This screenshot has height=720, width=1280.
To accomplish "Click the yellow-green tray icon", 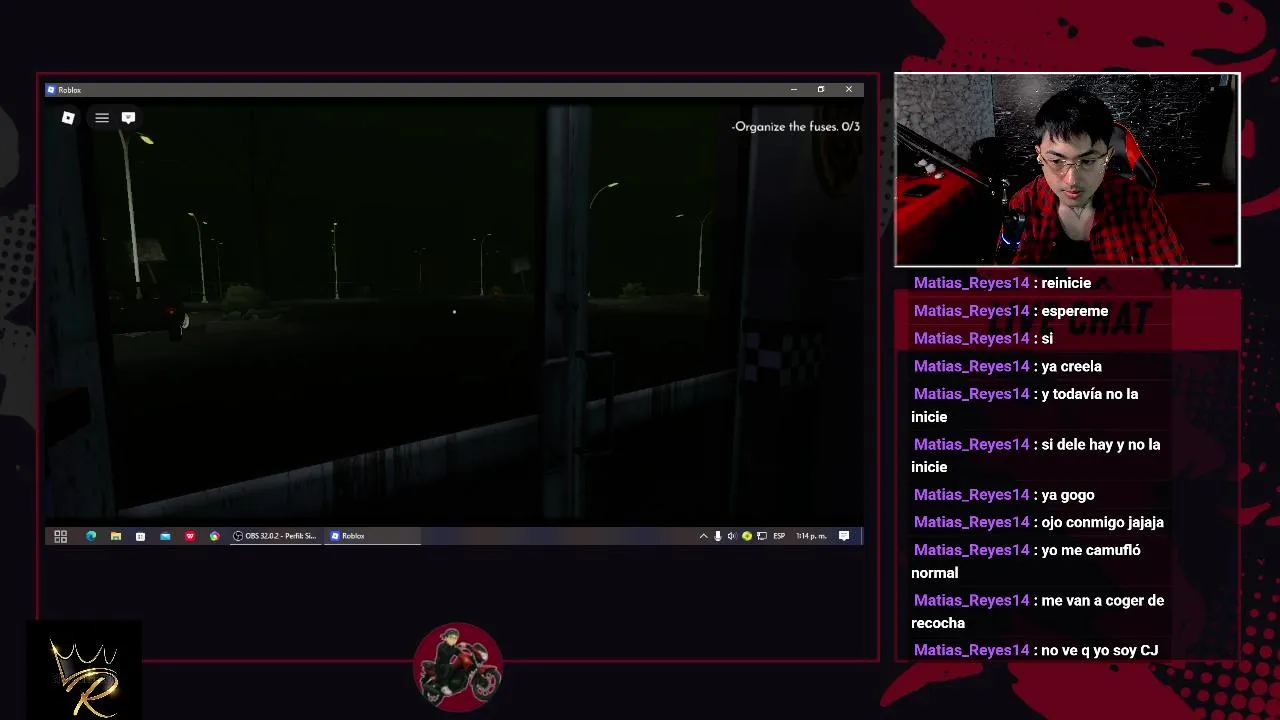I will [x=746, y=536].
